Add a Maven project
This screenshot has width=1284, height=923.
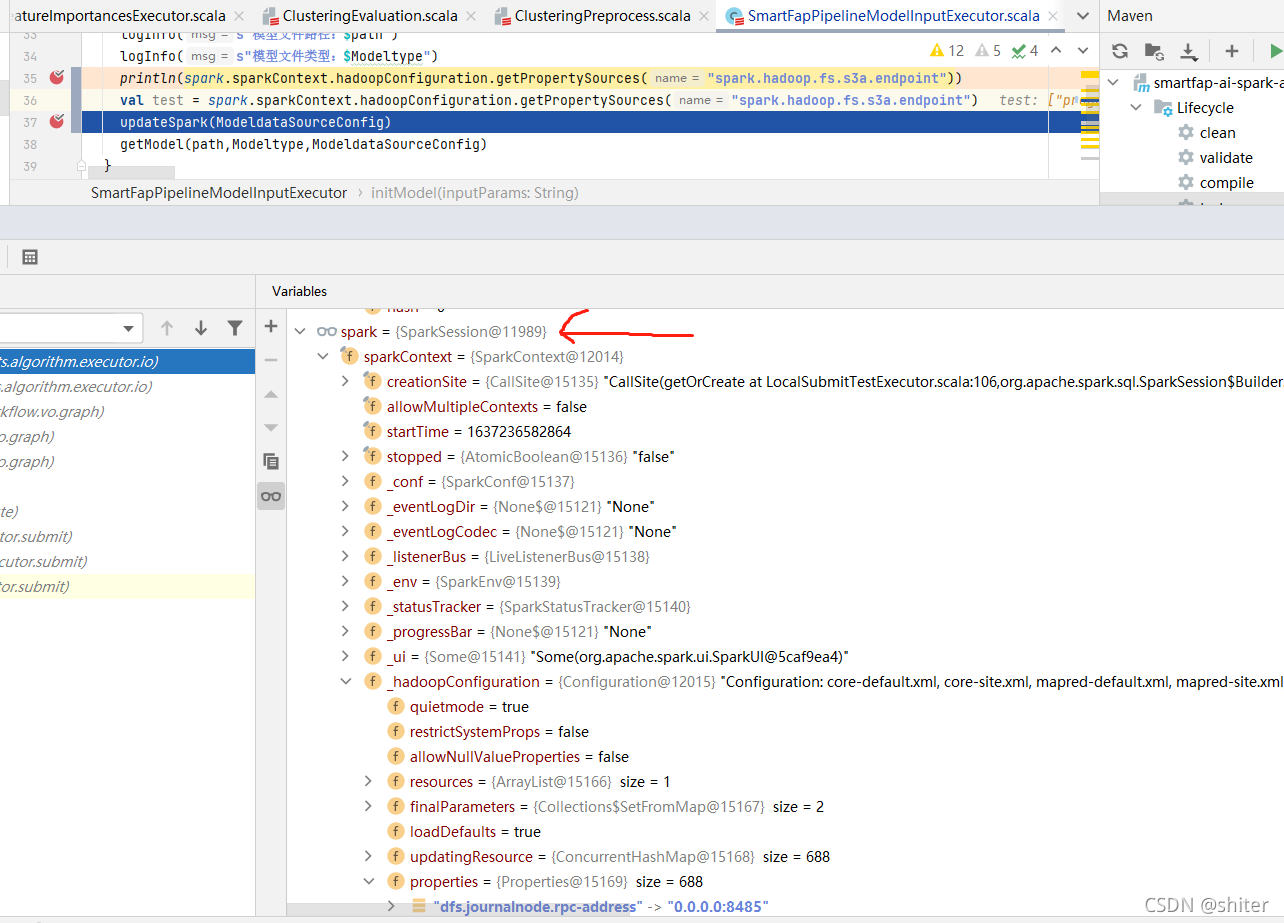point(1232,51)
